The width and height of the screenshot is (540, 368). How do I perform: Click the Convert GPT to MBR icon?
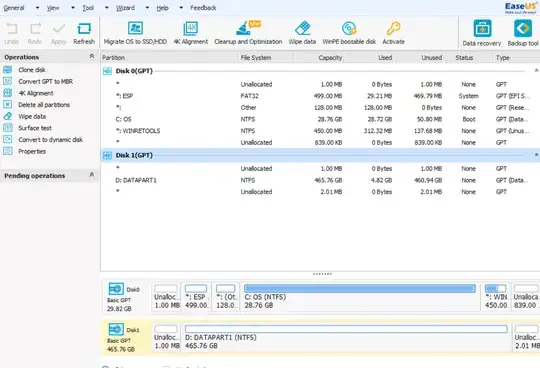click(8, 82)
